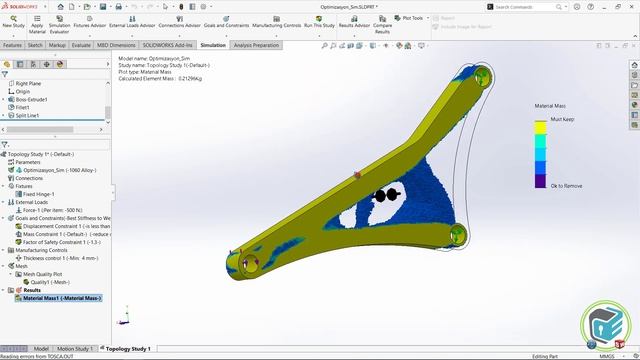Open the Options gear icon
Screen dimensions: 640x360
(x=203, y=7)
